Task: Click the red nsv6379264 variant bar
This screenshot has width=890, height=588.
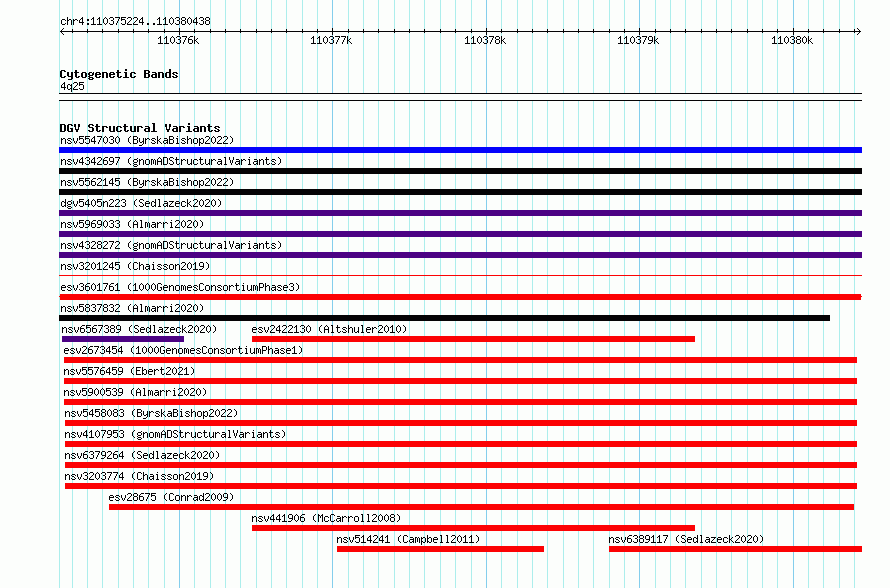Action: (461, 465)
